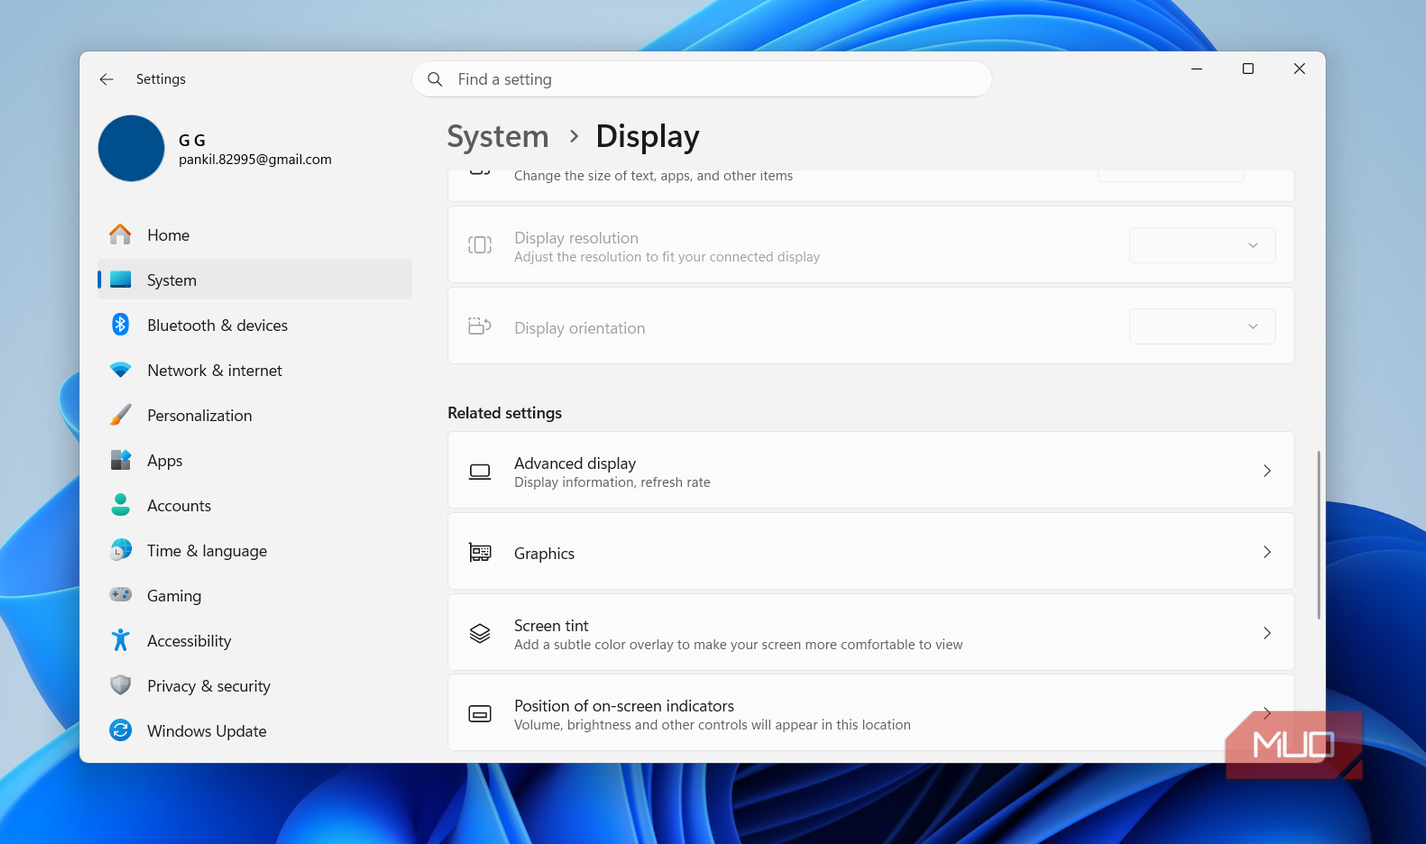This screenshot has width=1426, height=844.
Task: Expand Screen tint via its chevron
Action: 1267,633
